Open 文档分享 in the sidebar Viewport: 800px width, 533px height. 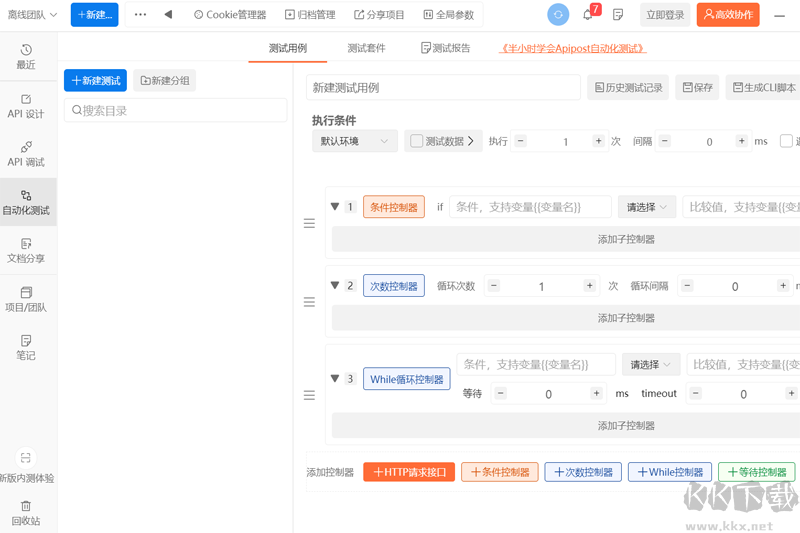[x=26, y=250]
